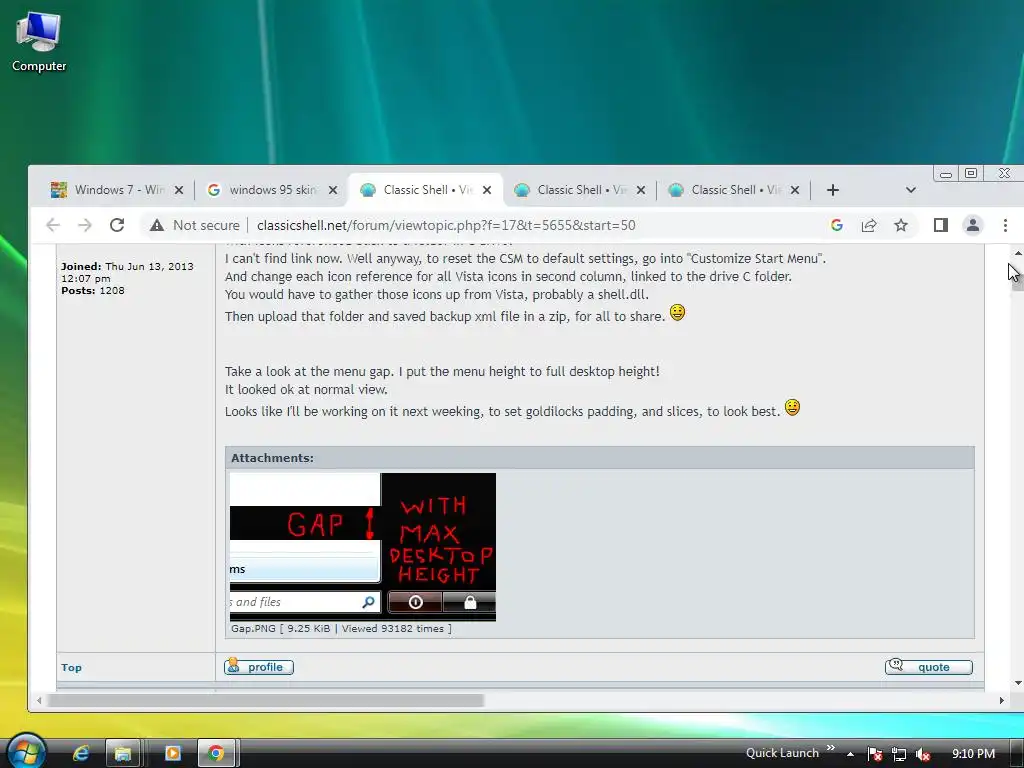Switch to the windows 95 skin tab
The height and width of the screenshot is (768, 1024).
pos(265,190)
